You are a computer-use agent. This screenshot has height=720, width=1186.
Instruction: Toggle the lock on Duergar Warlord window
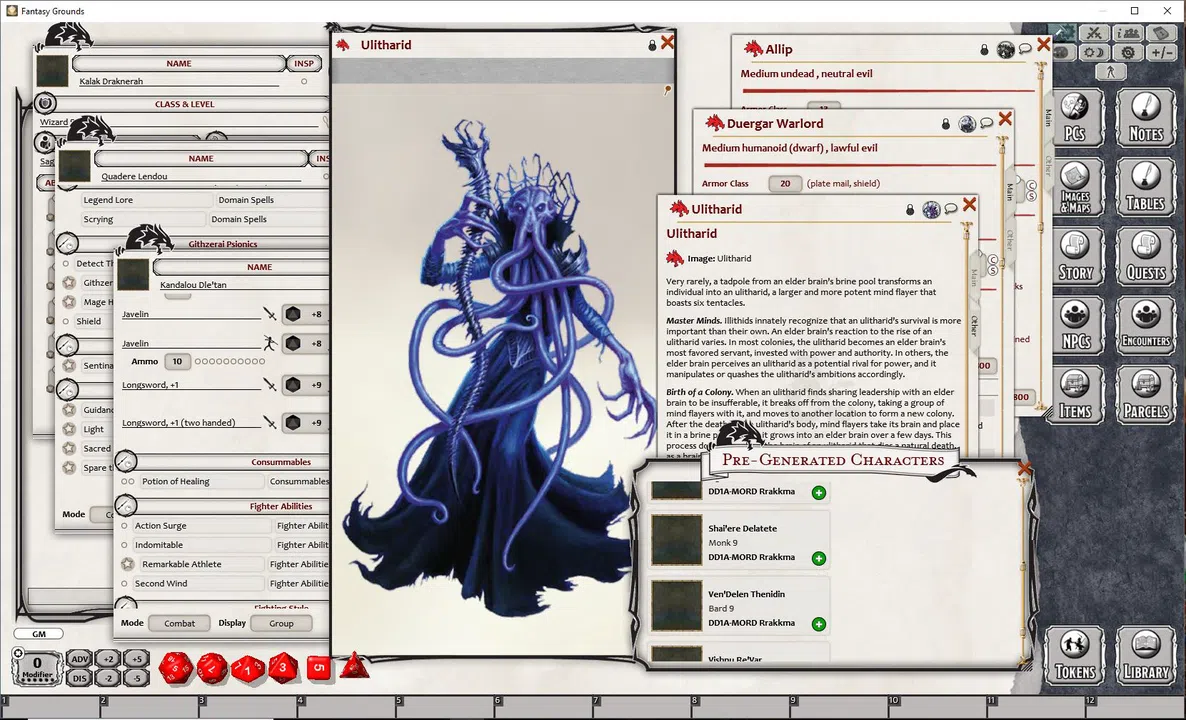[945, 124]
